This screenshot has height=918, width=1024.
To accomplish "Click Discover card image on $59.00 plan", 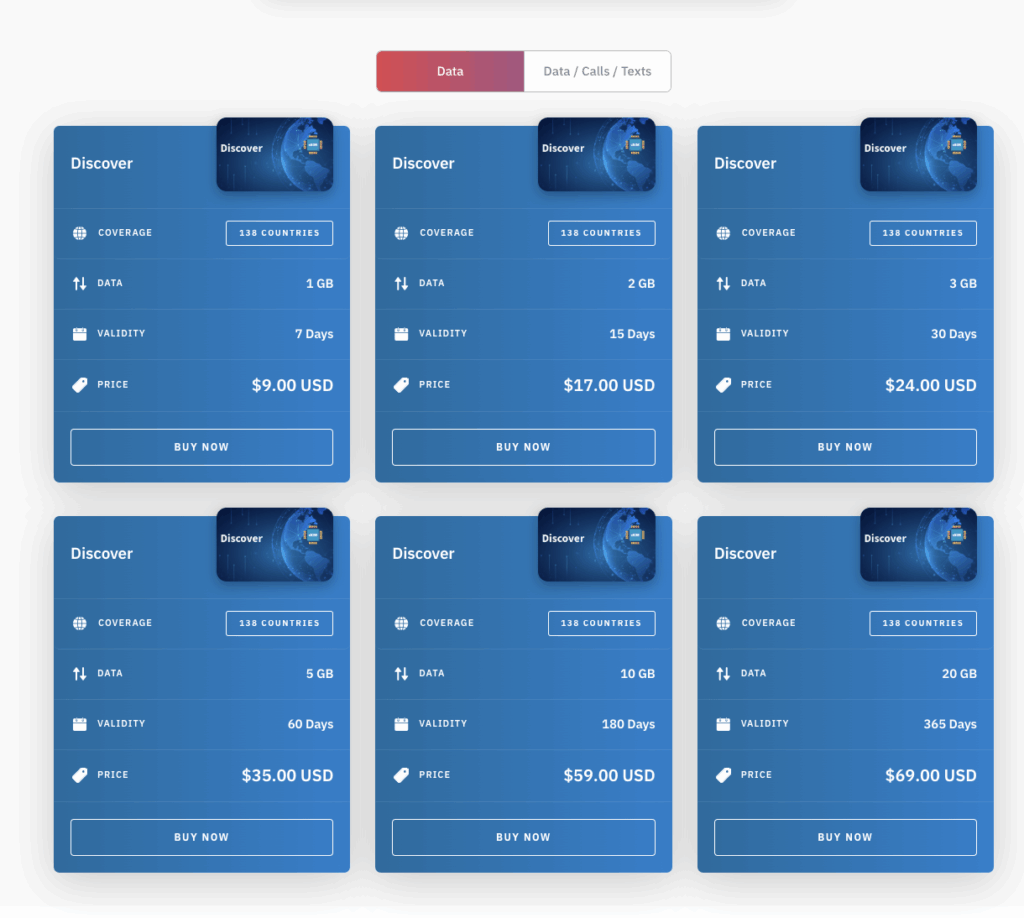I will [x=596, y=544].
